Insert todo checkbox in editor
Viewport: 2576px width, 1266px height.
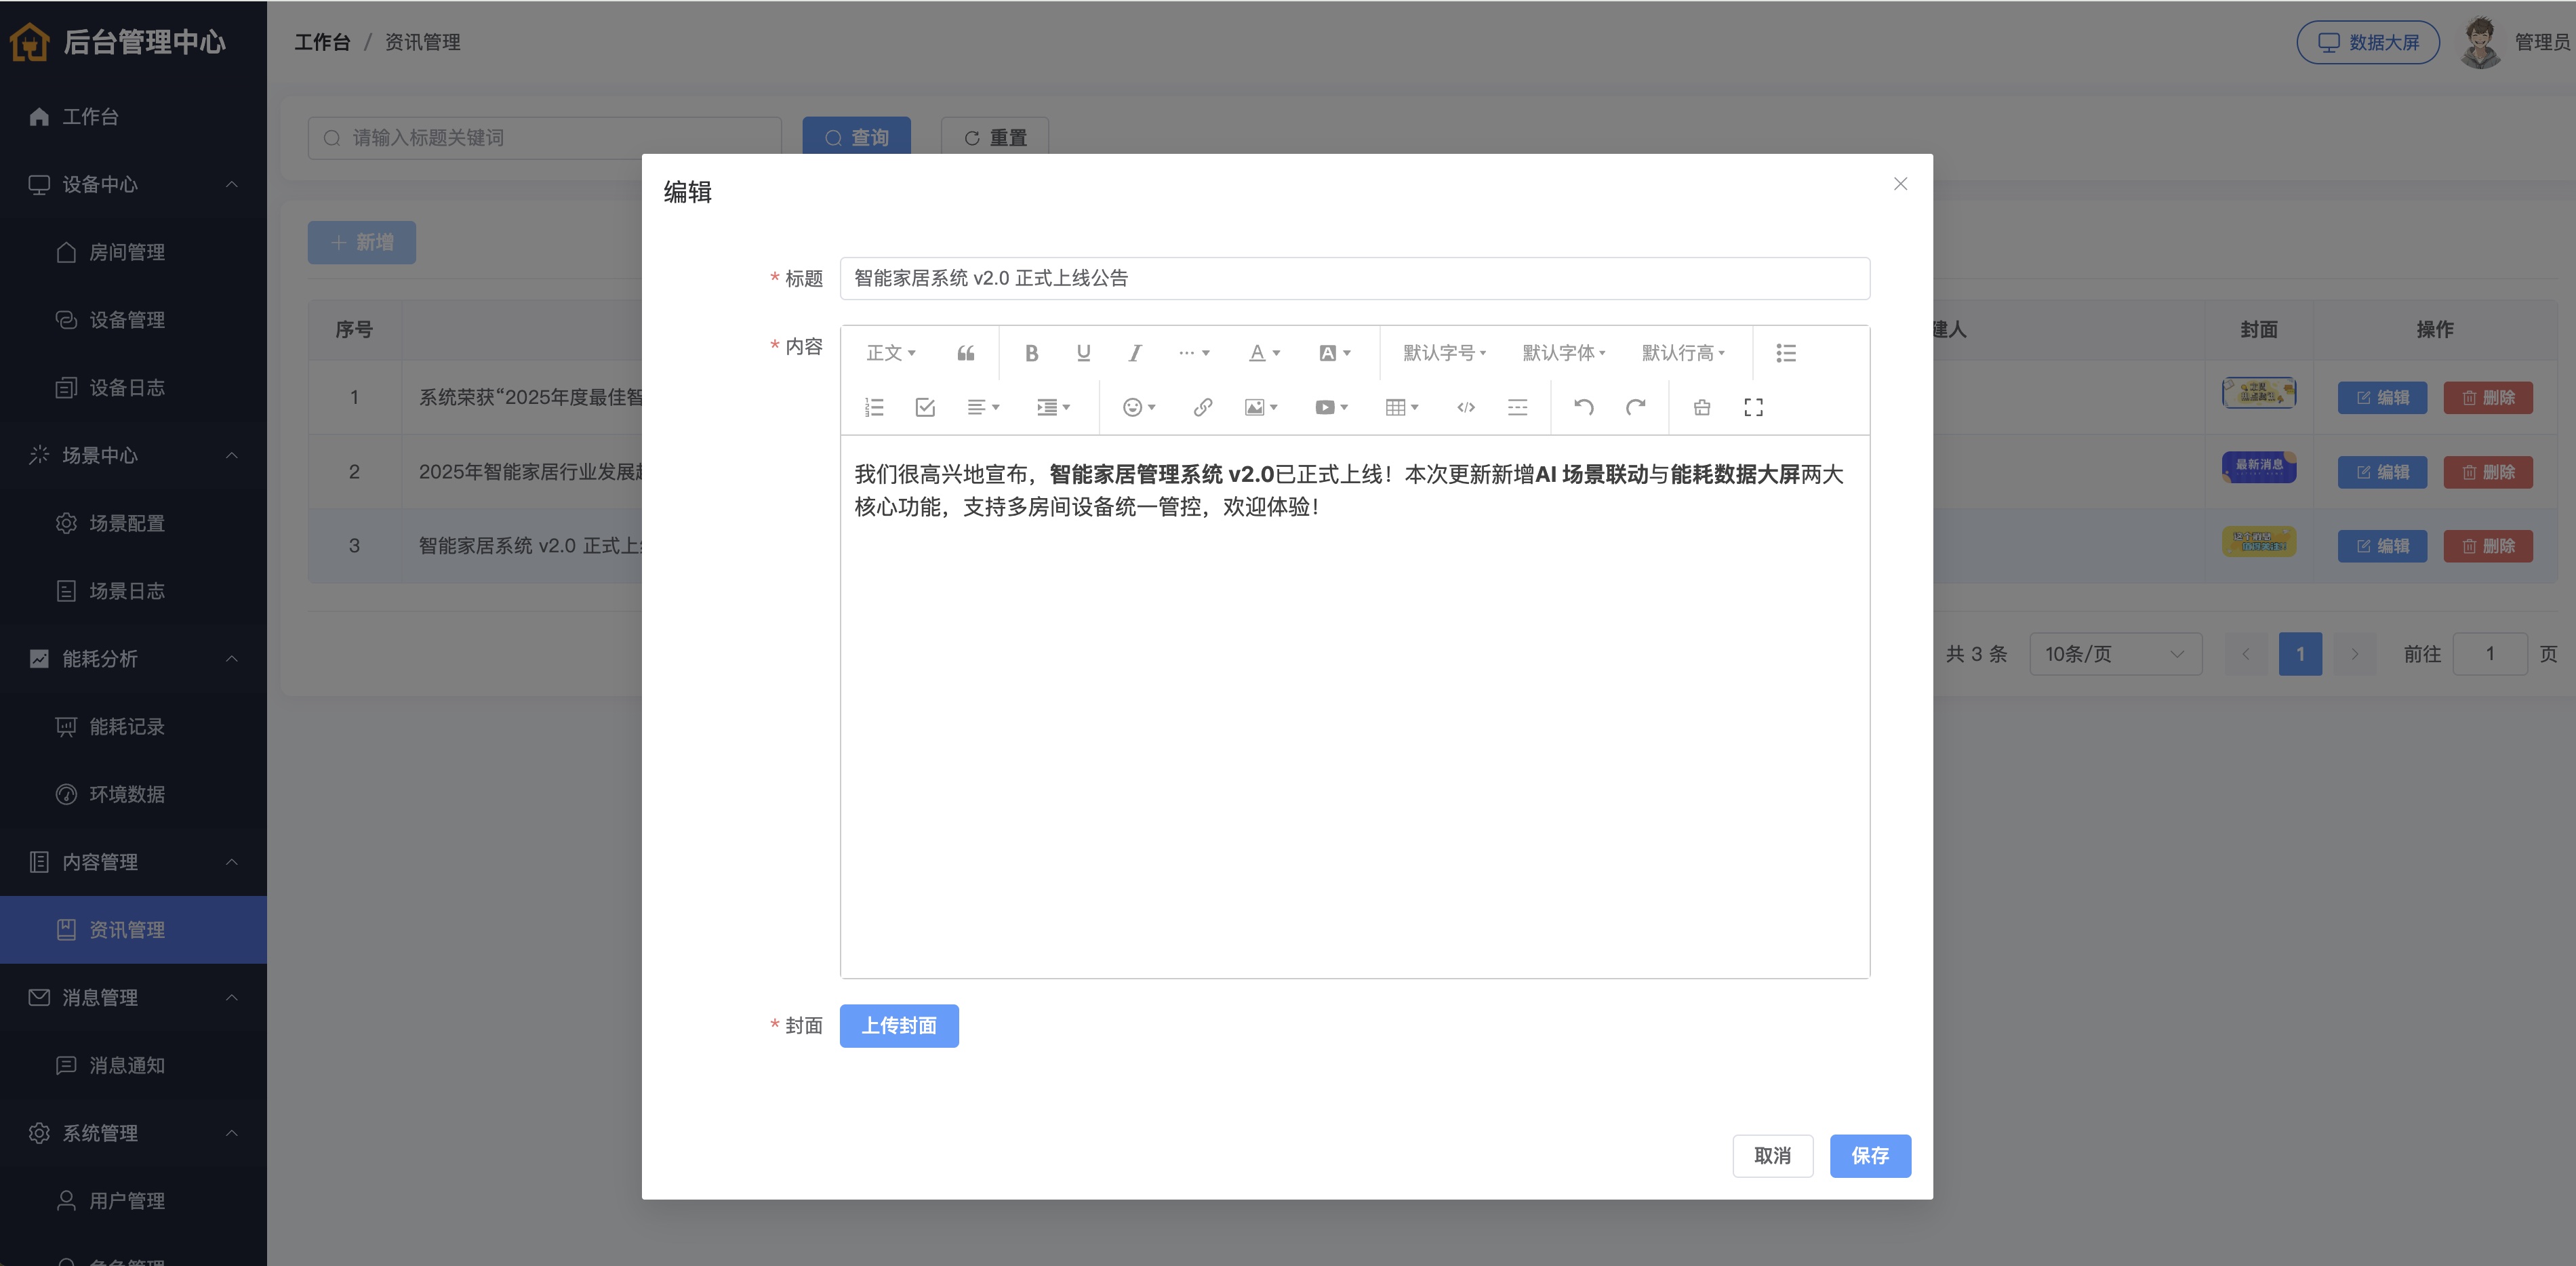tap(925, 407)
